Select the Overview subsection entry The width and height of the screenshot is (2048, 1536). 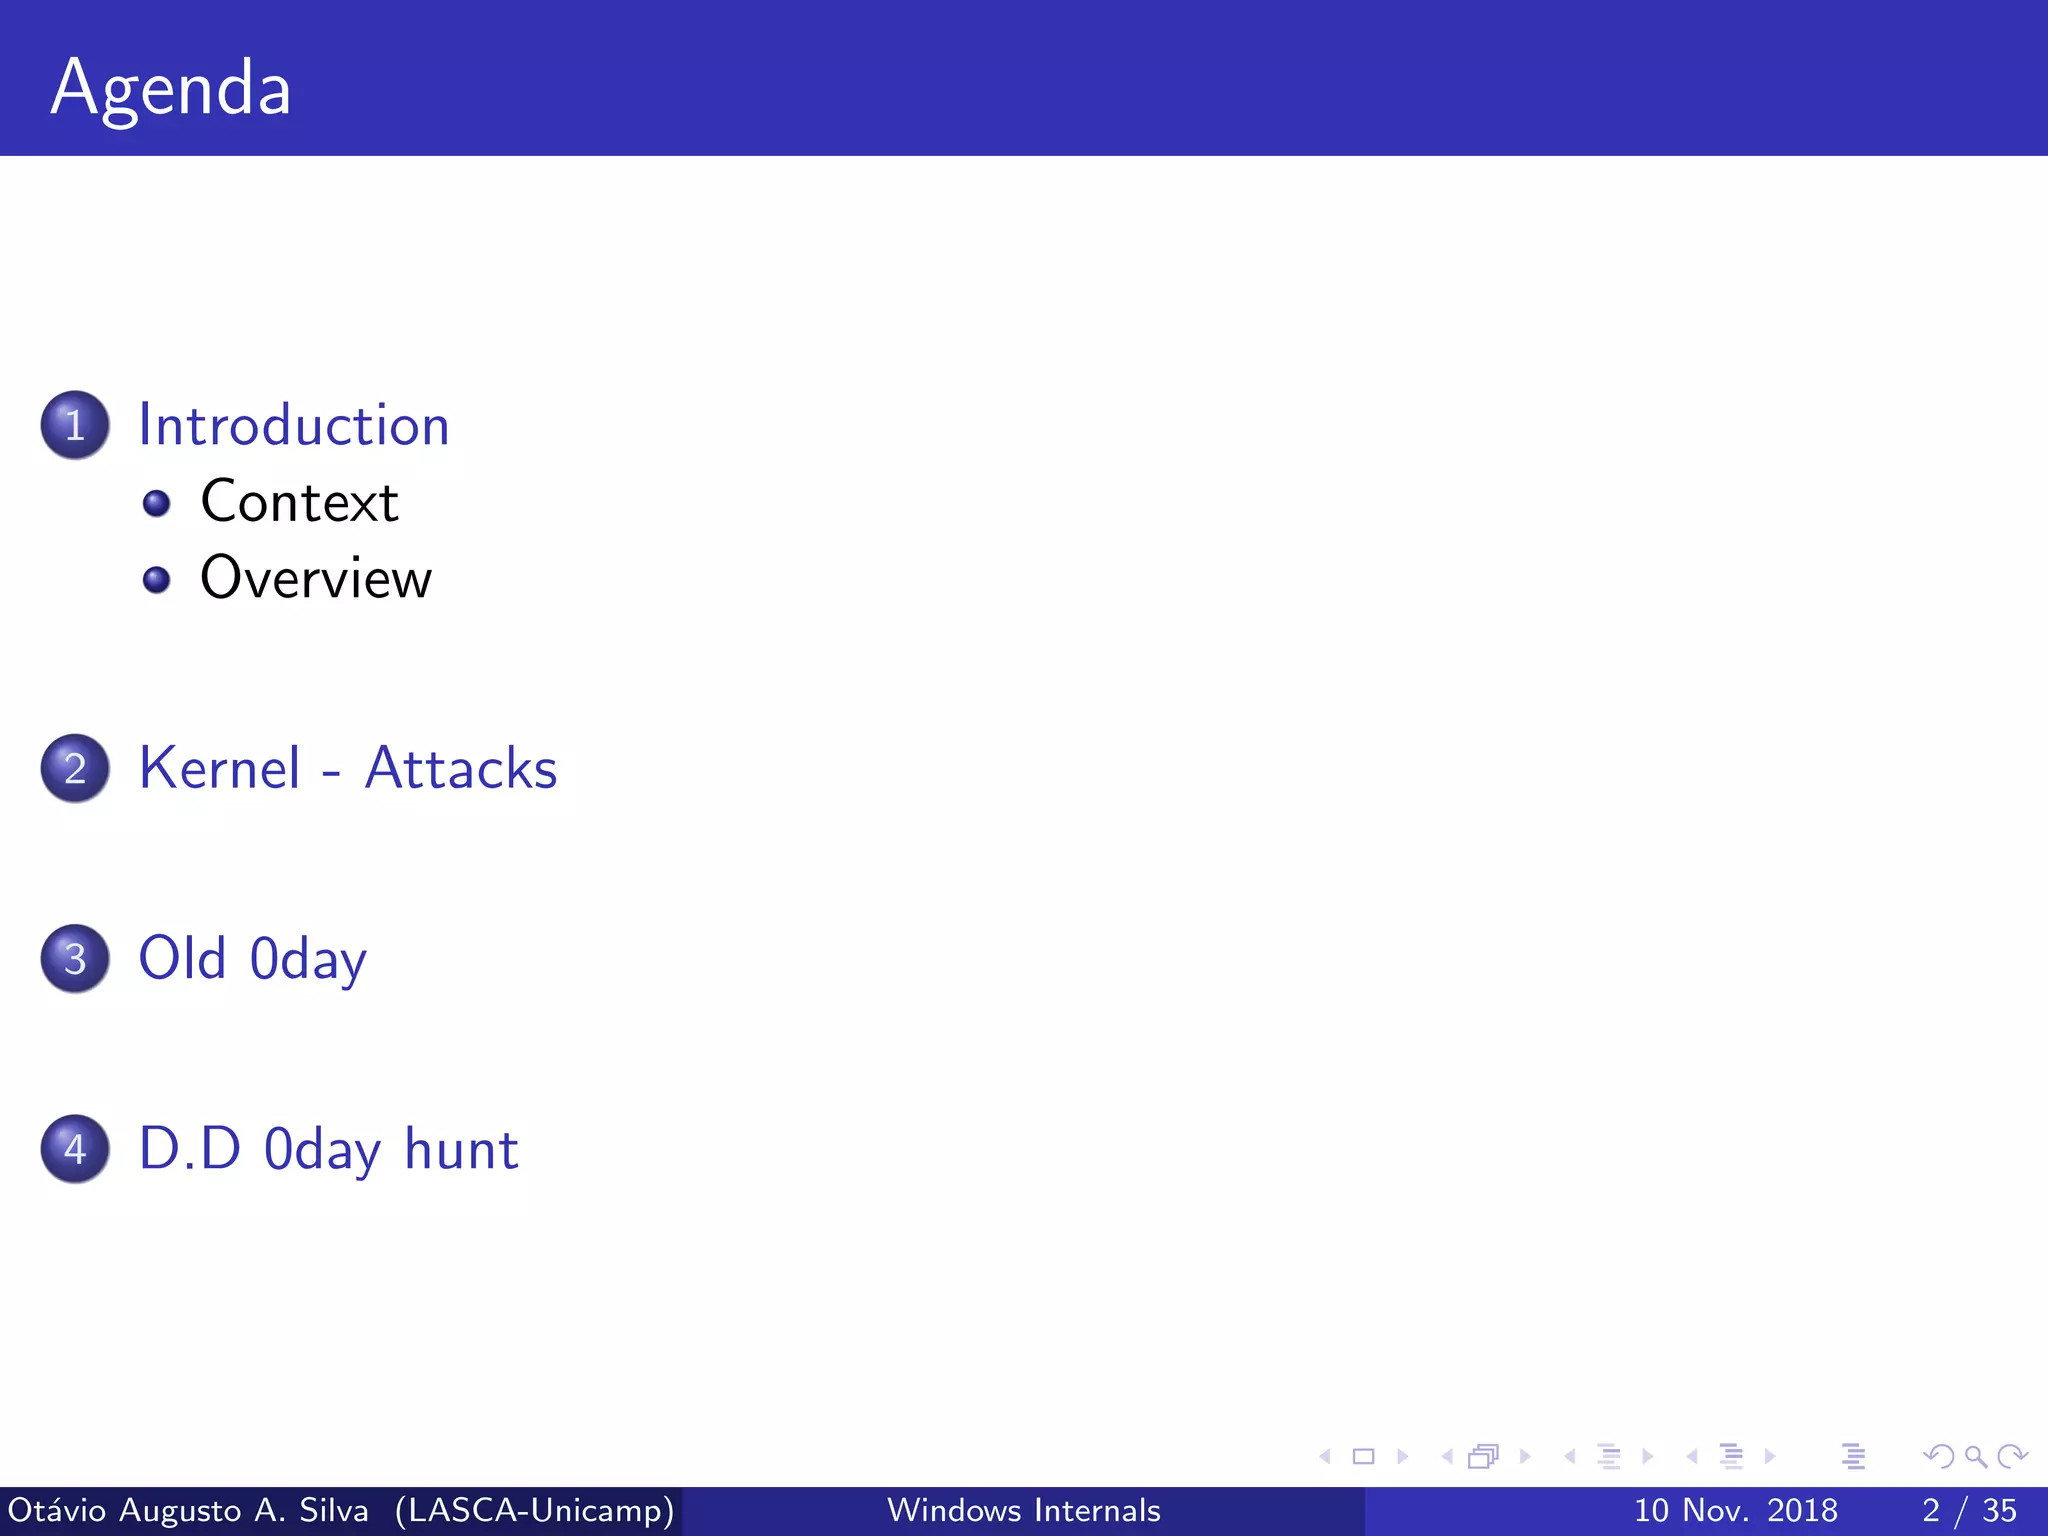[316, 578]
